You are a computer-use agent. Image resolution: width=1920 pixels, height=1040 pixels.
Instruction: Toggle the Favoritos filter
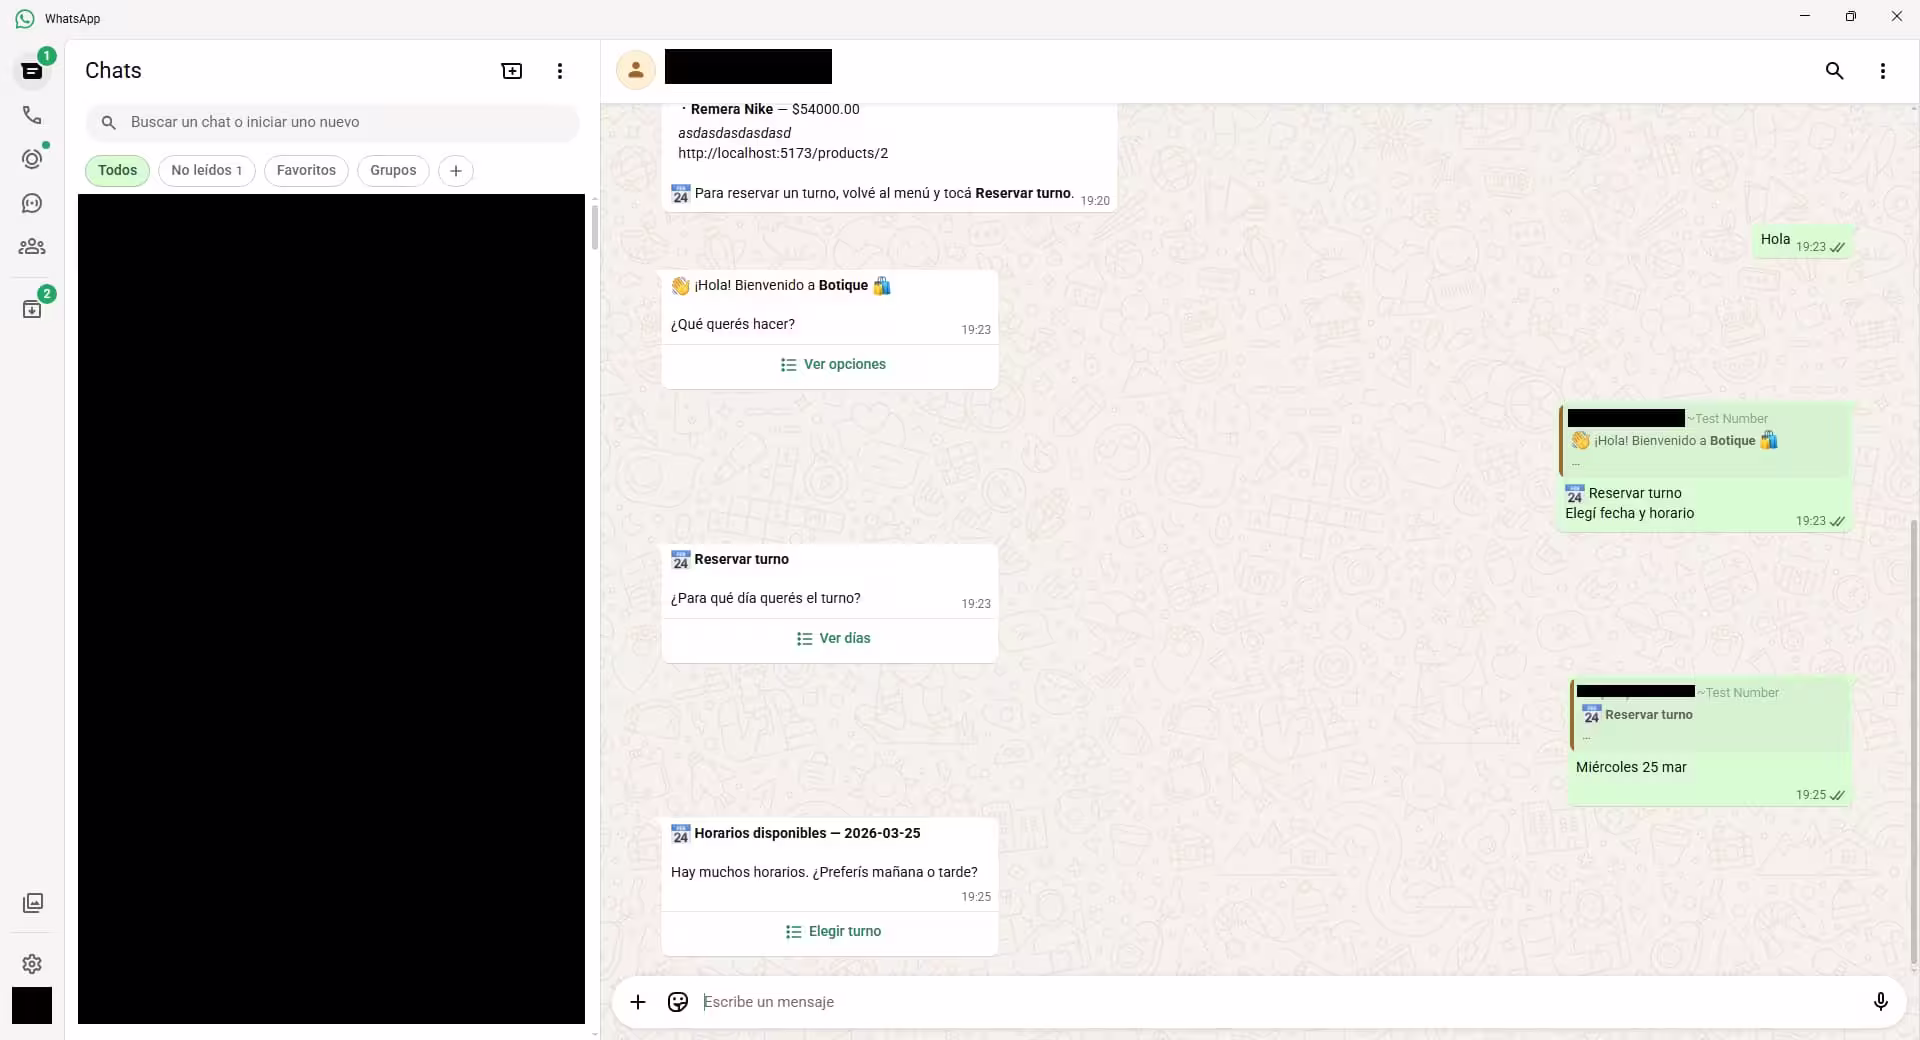[306, 170]
